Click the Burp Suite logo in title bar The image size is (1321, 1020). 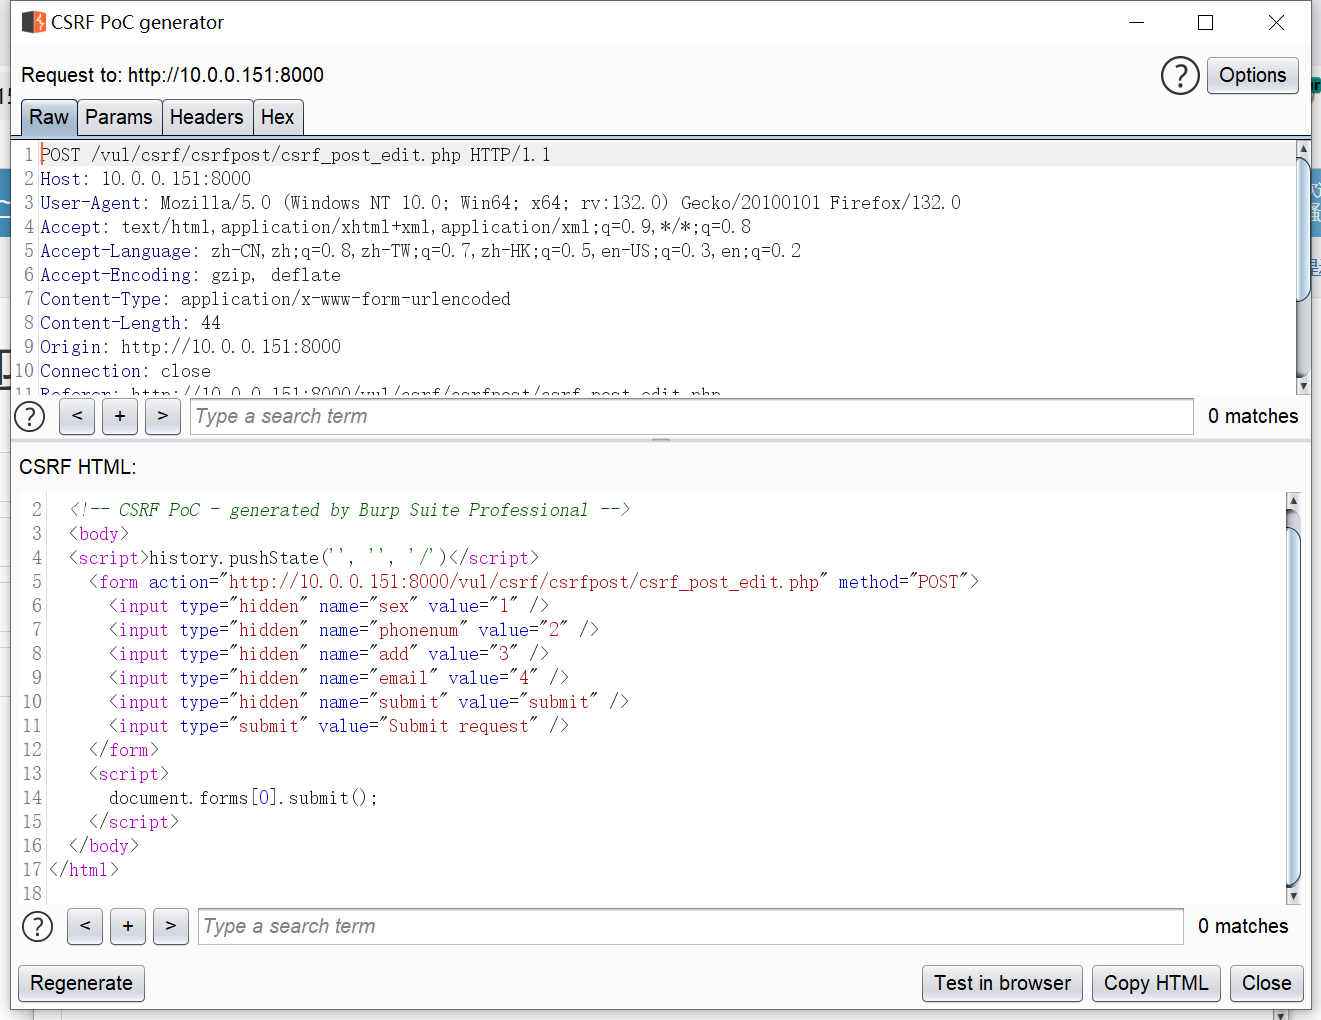(x=33, y=22)
